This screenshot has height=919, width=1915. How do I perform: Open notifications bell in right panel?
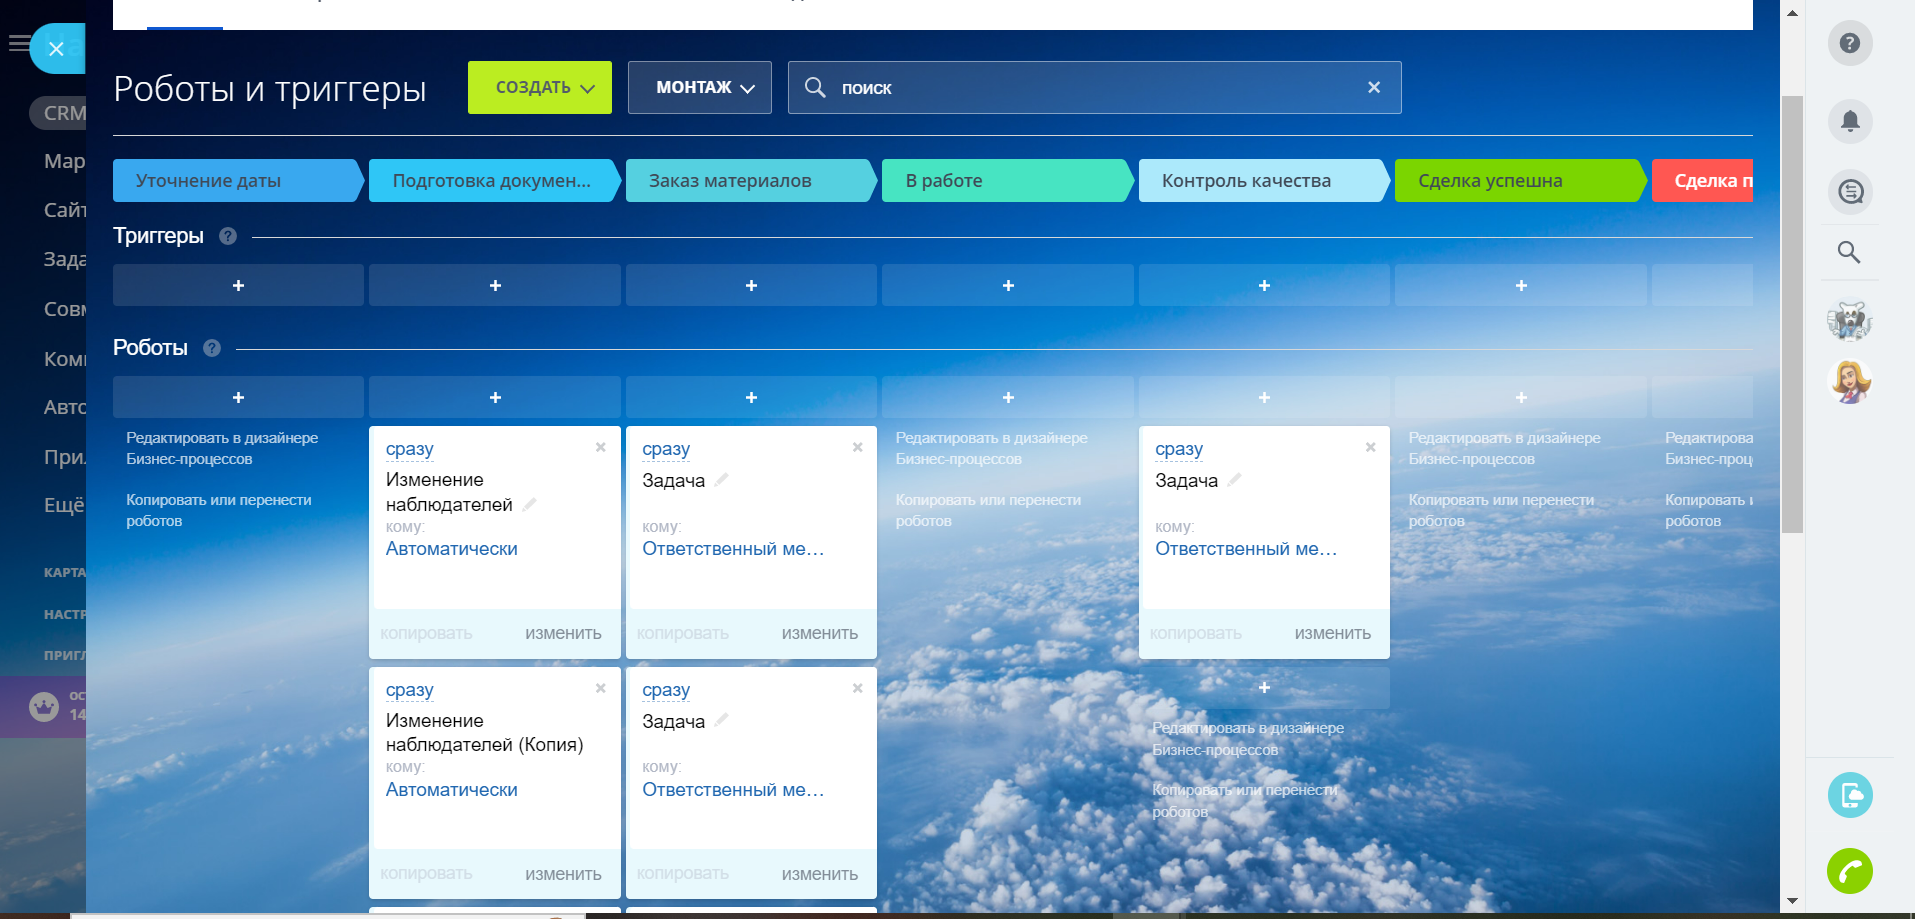(x=1850, y=121)
